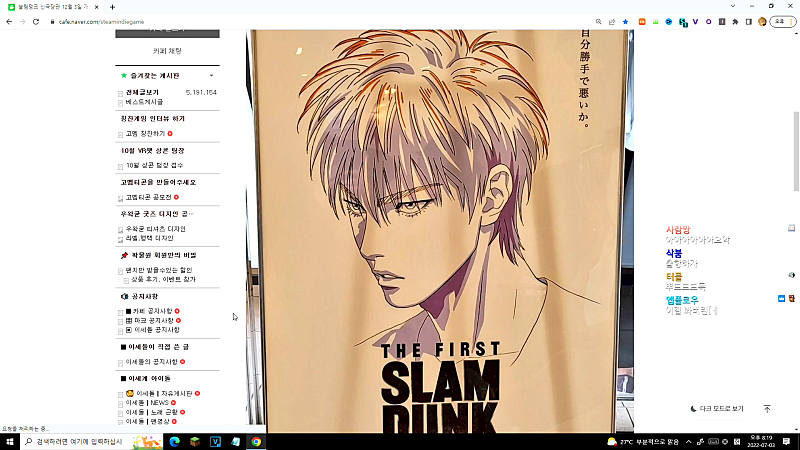The width and height of the screenshot is (800, 450).
Task: Close the current Naver cafe tab
Action: 96,7
